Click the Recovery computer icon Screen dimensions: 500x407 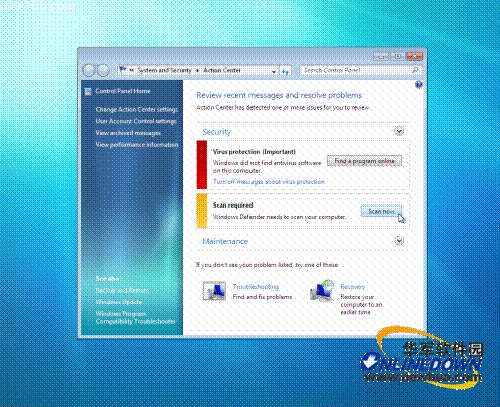coord(322,291)
